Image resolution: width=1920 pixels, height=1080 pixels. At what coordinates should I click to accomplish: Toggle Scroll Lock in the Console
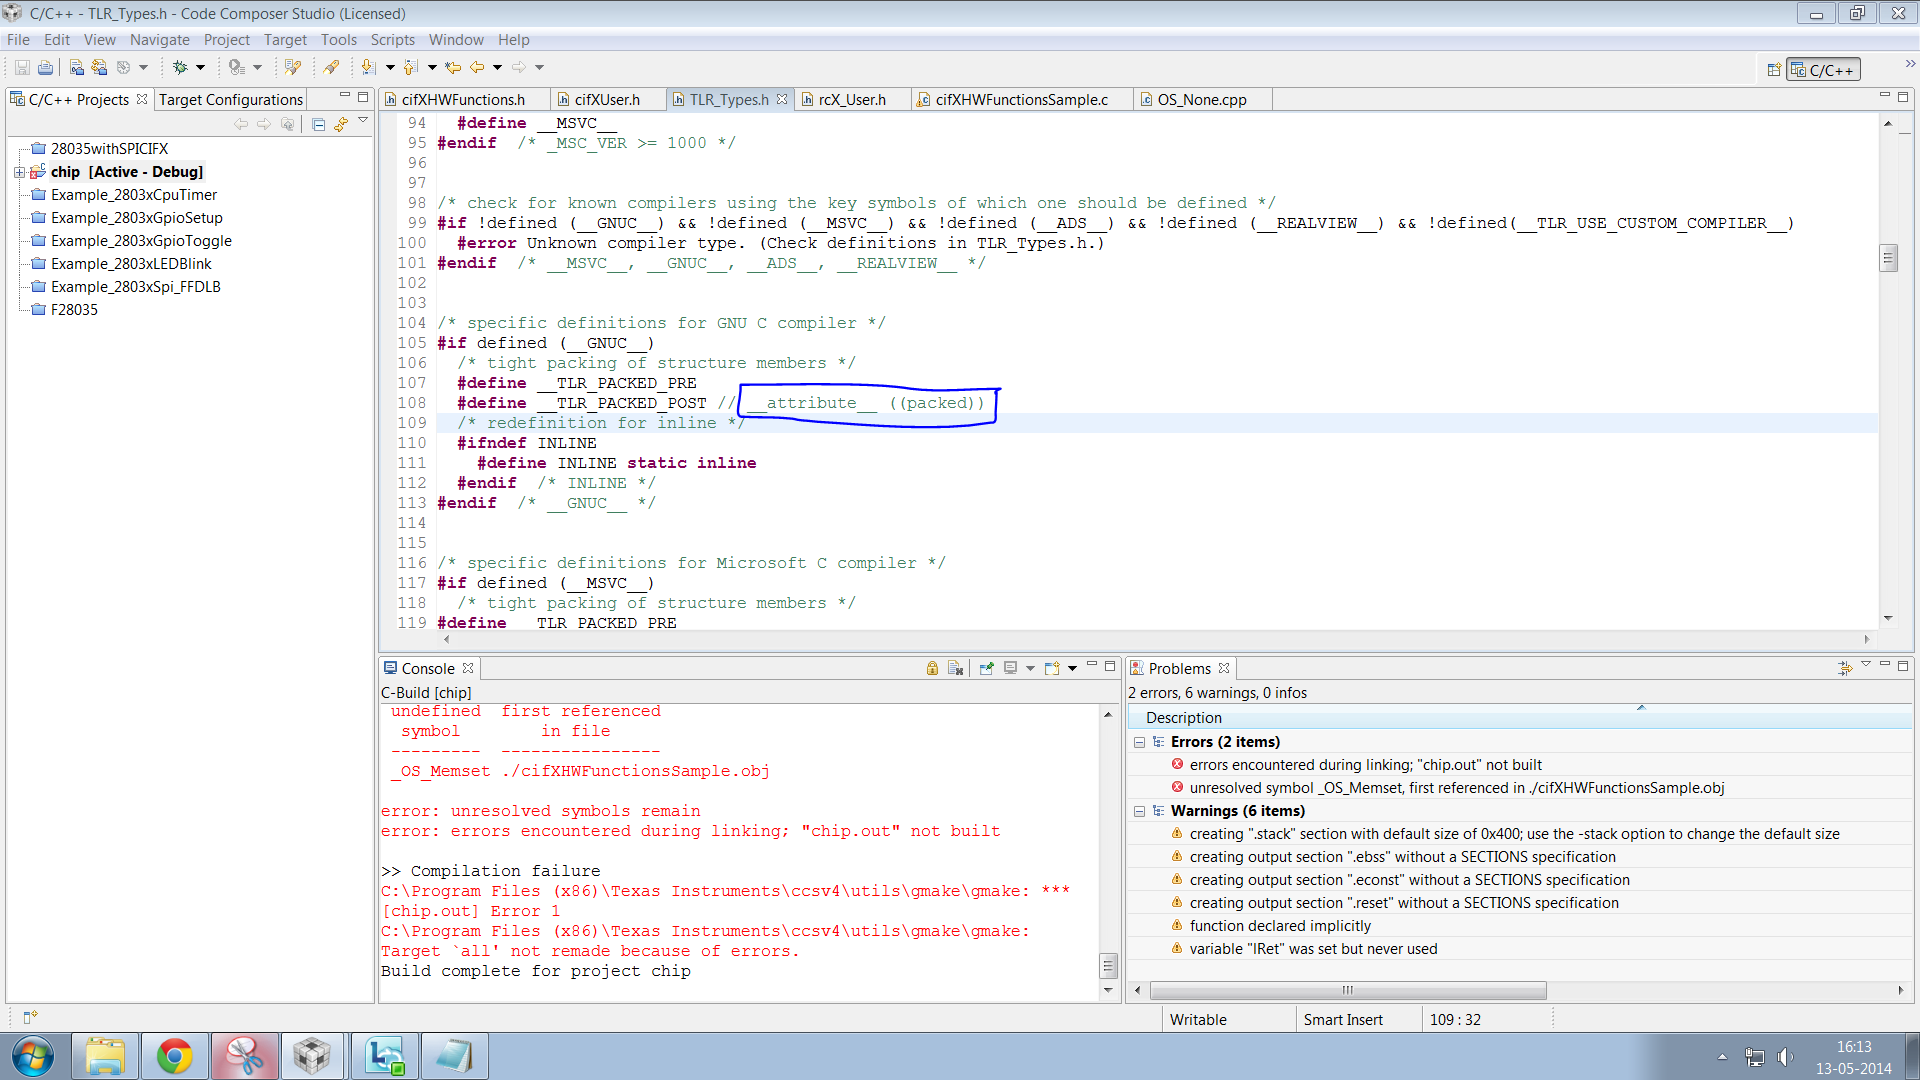932,668
